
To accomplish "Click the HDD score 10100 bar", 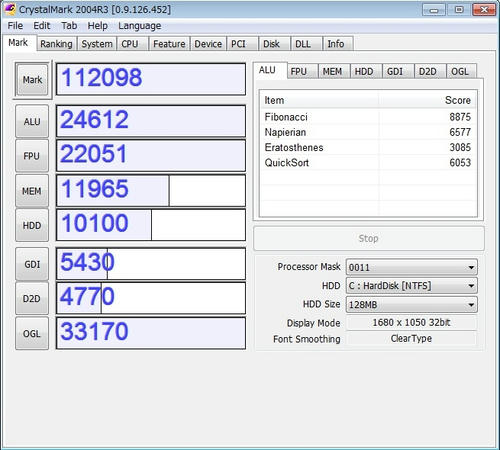I will (x=151, y=225).
